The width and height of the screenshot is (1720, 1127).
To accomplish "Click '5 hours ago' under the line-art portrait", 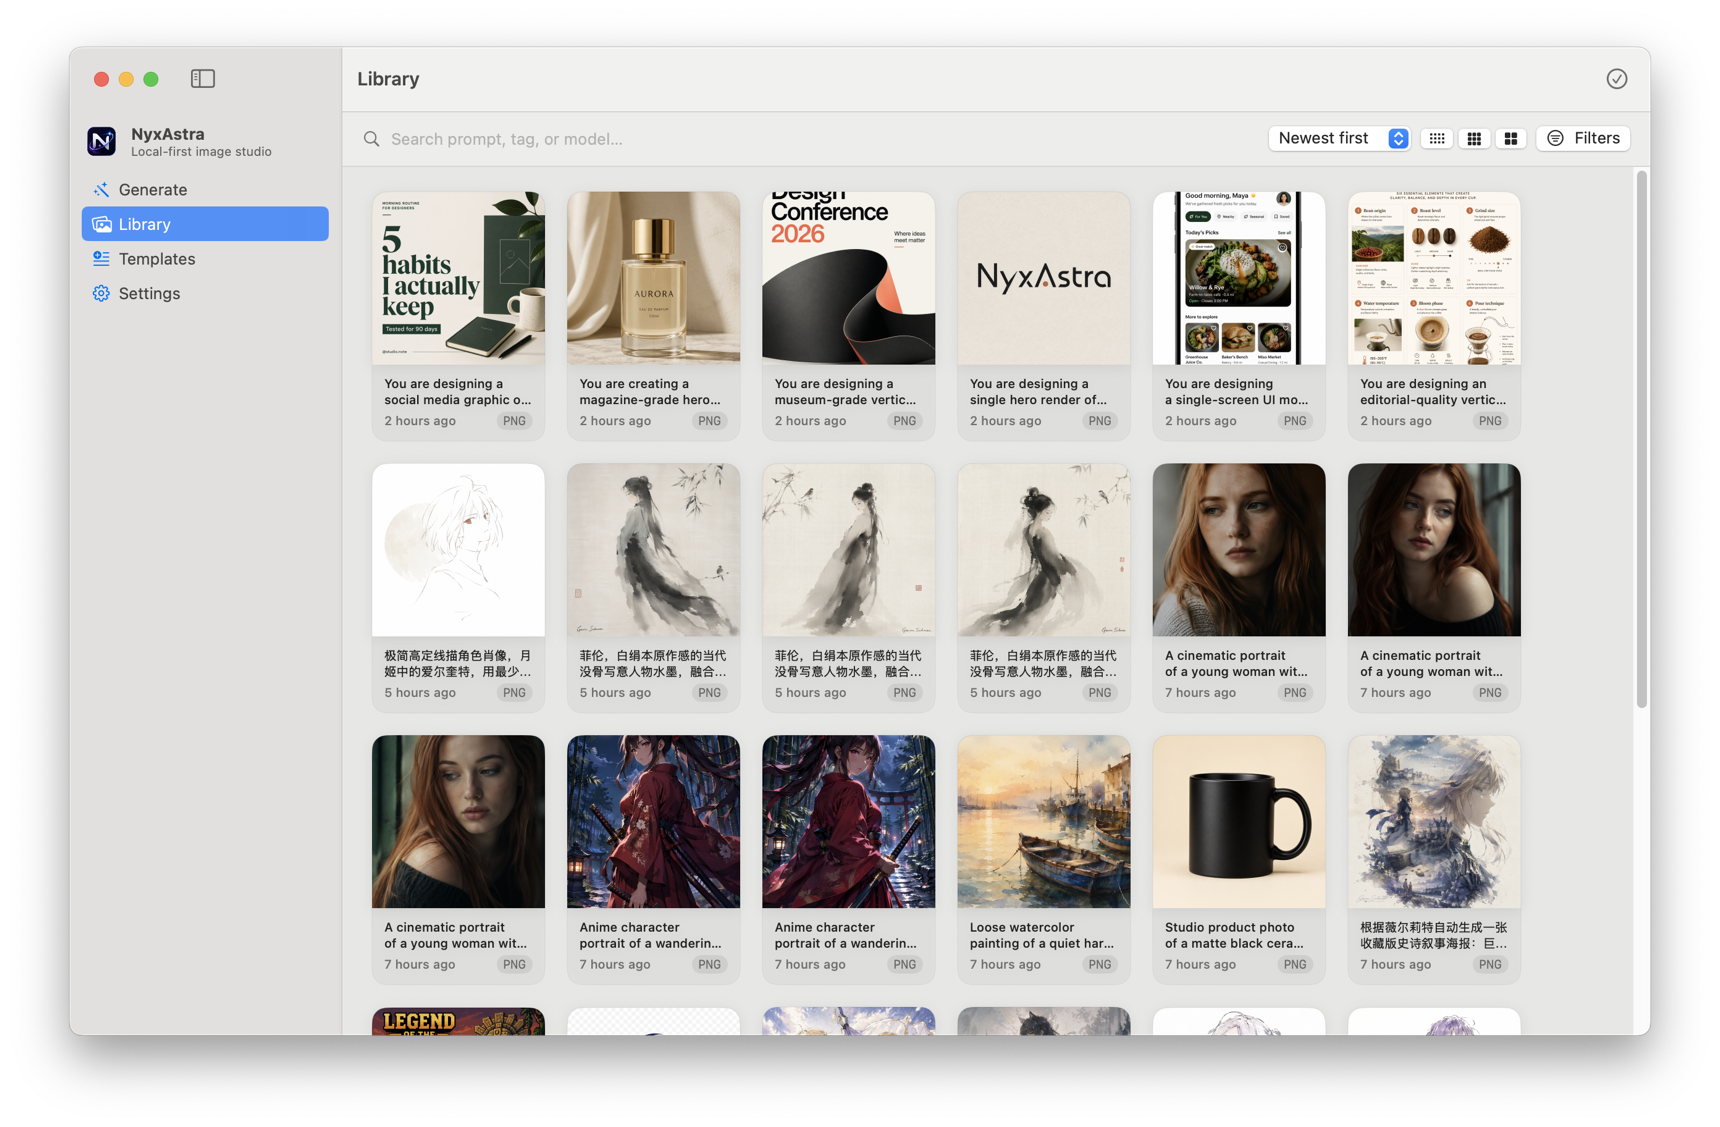I will [420, 693].
